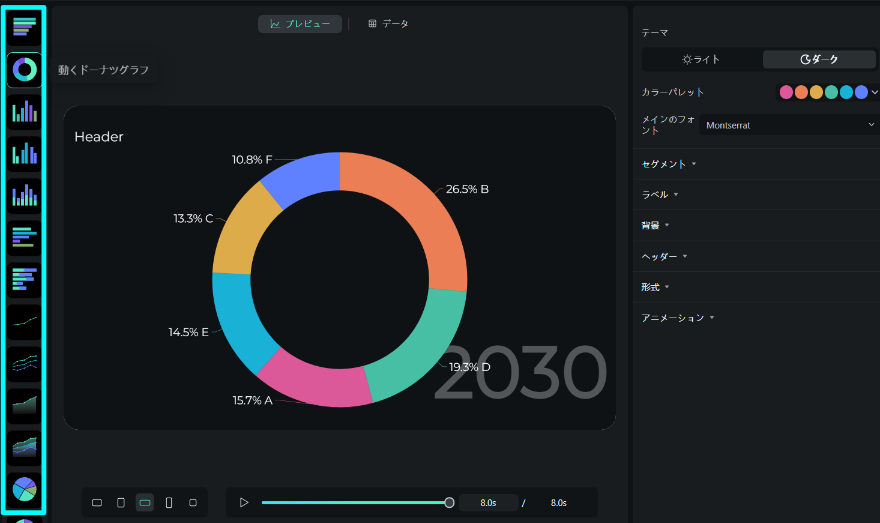Choose the horizontal bars icon directly below the vertical bar charts
Screen dimensions: 880x523
coord(24,238)
